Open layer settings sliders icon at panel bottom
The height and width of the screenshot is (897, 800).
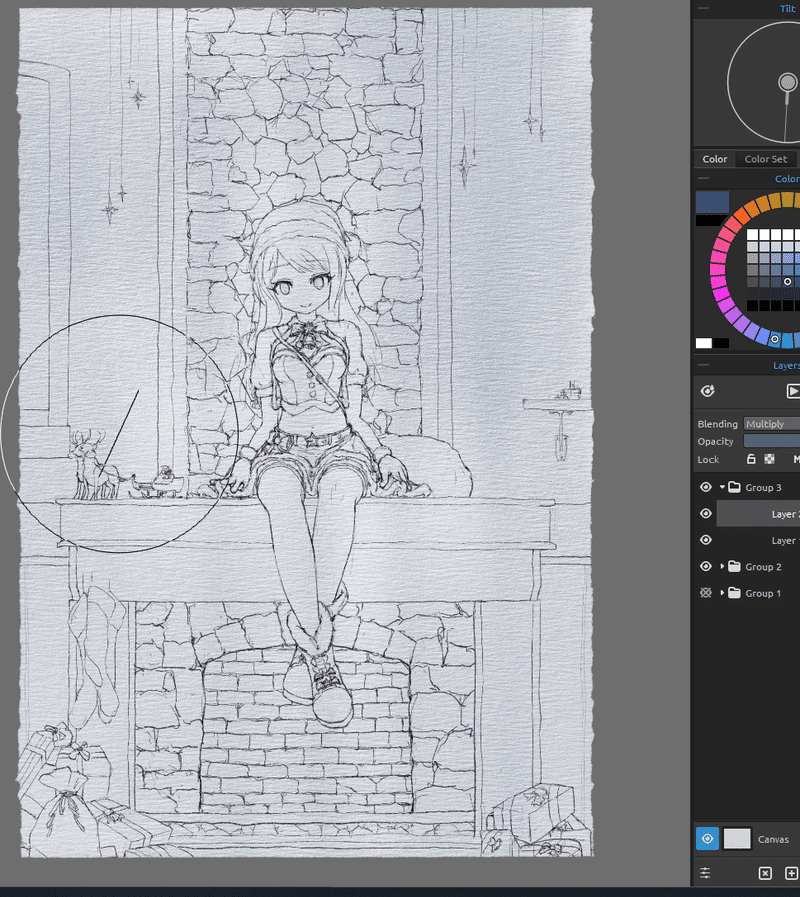(705, 873)
